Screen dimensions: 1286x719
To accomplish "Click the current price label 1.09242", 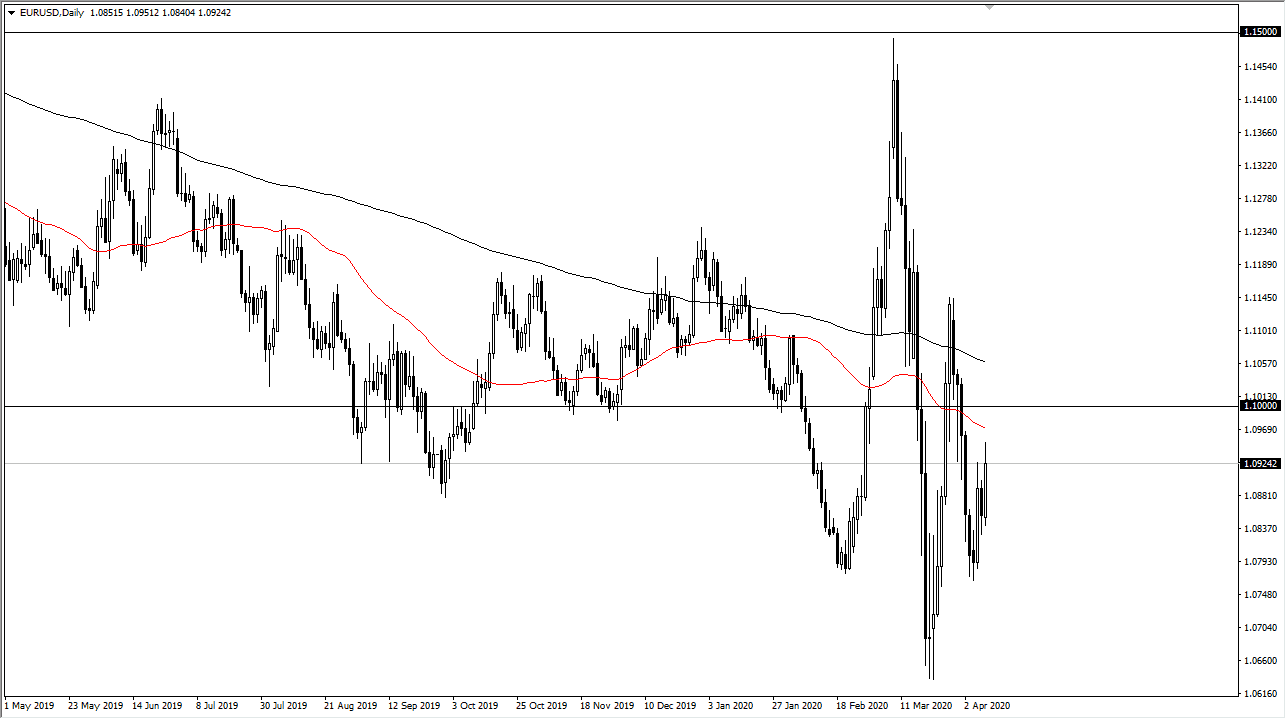I will click(x=1259, y=464).
